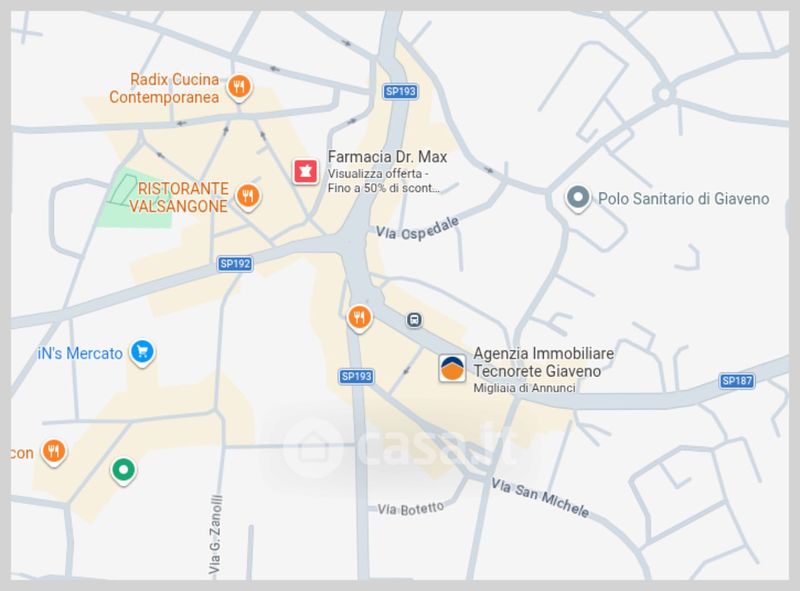
Task: Click the green circular location marker
Action: [123, 471]
